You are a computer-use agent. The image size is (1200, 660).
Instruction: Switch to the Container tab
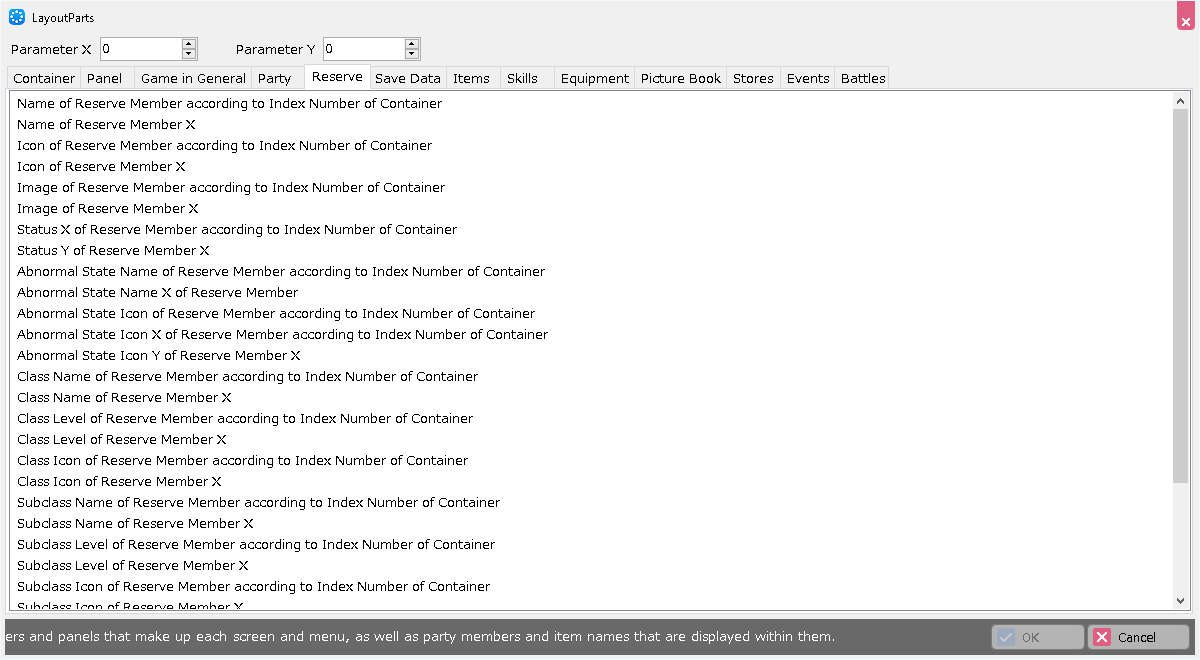click(43, 78)
